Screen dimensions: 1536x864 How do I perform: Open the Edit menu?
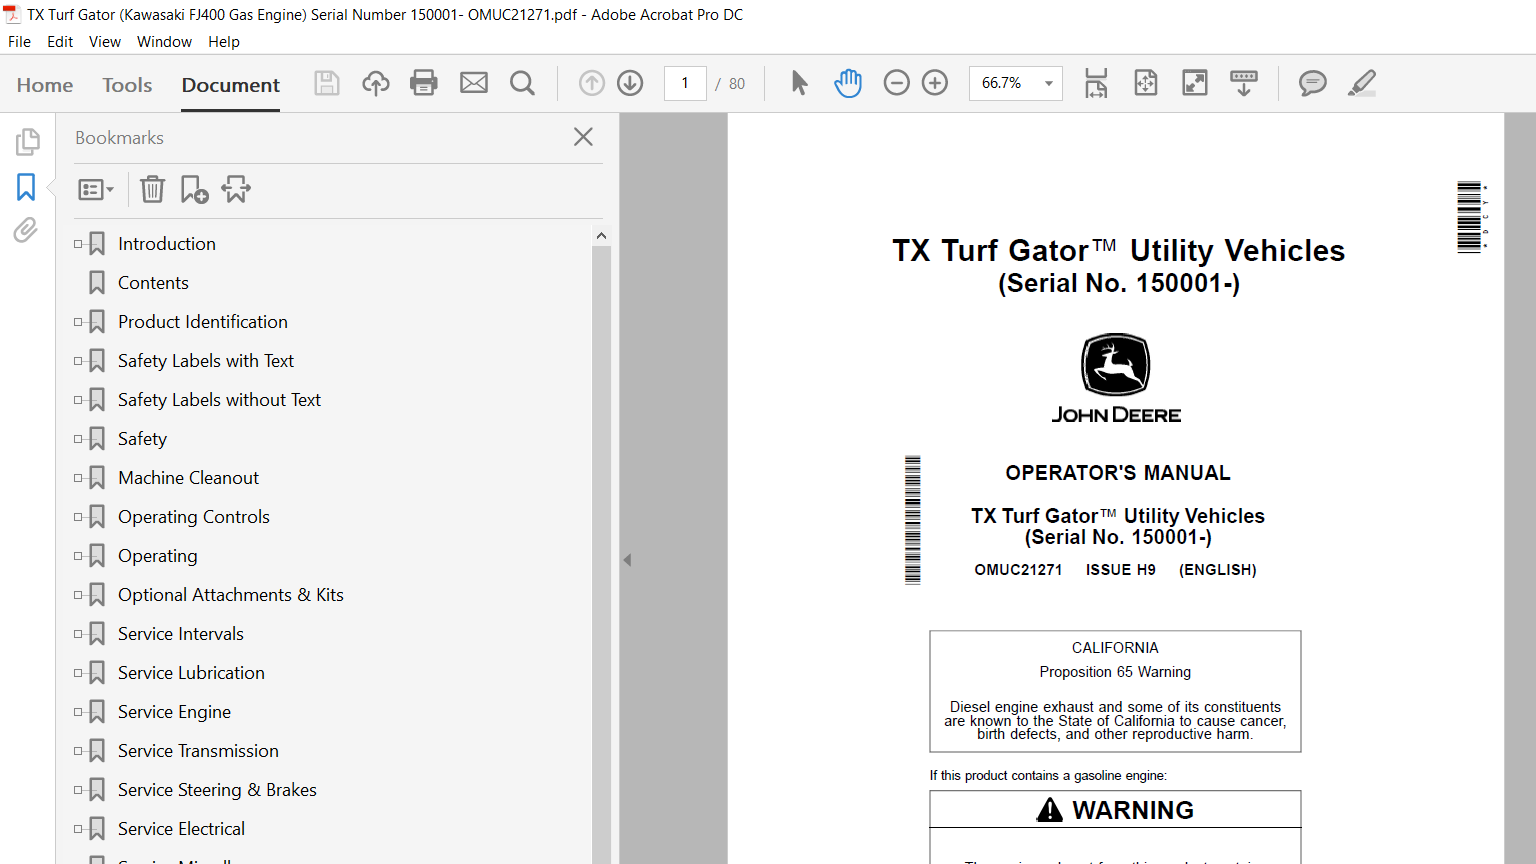click(60, 42)
